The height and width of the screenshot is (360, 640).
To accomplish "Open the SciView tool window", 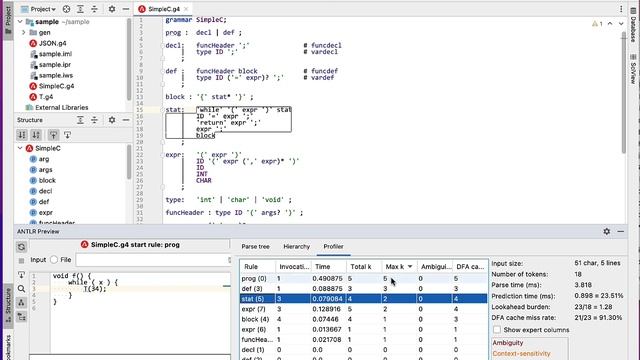I will pos(633,69).
